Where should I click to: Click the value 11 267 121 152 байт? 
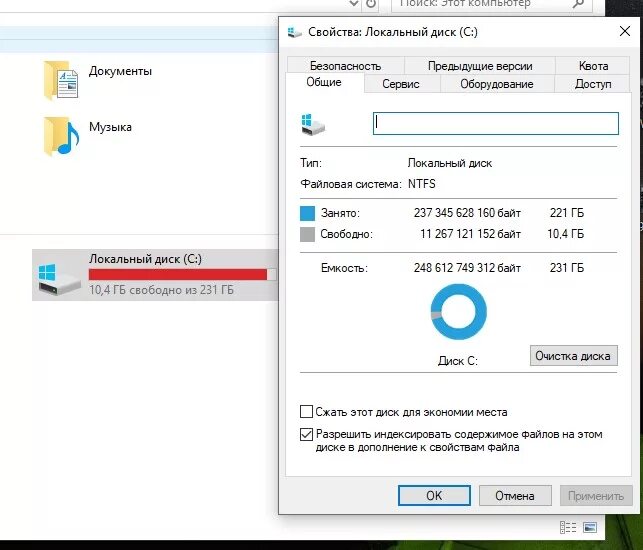470,234
